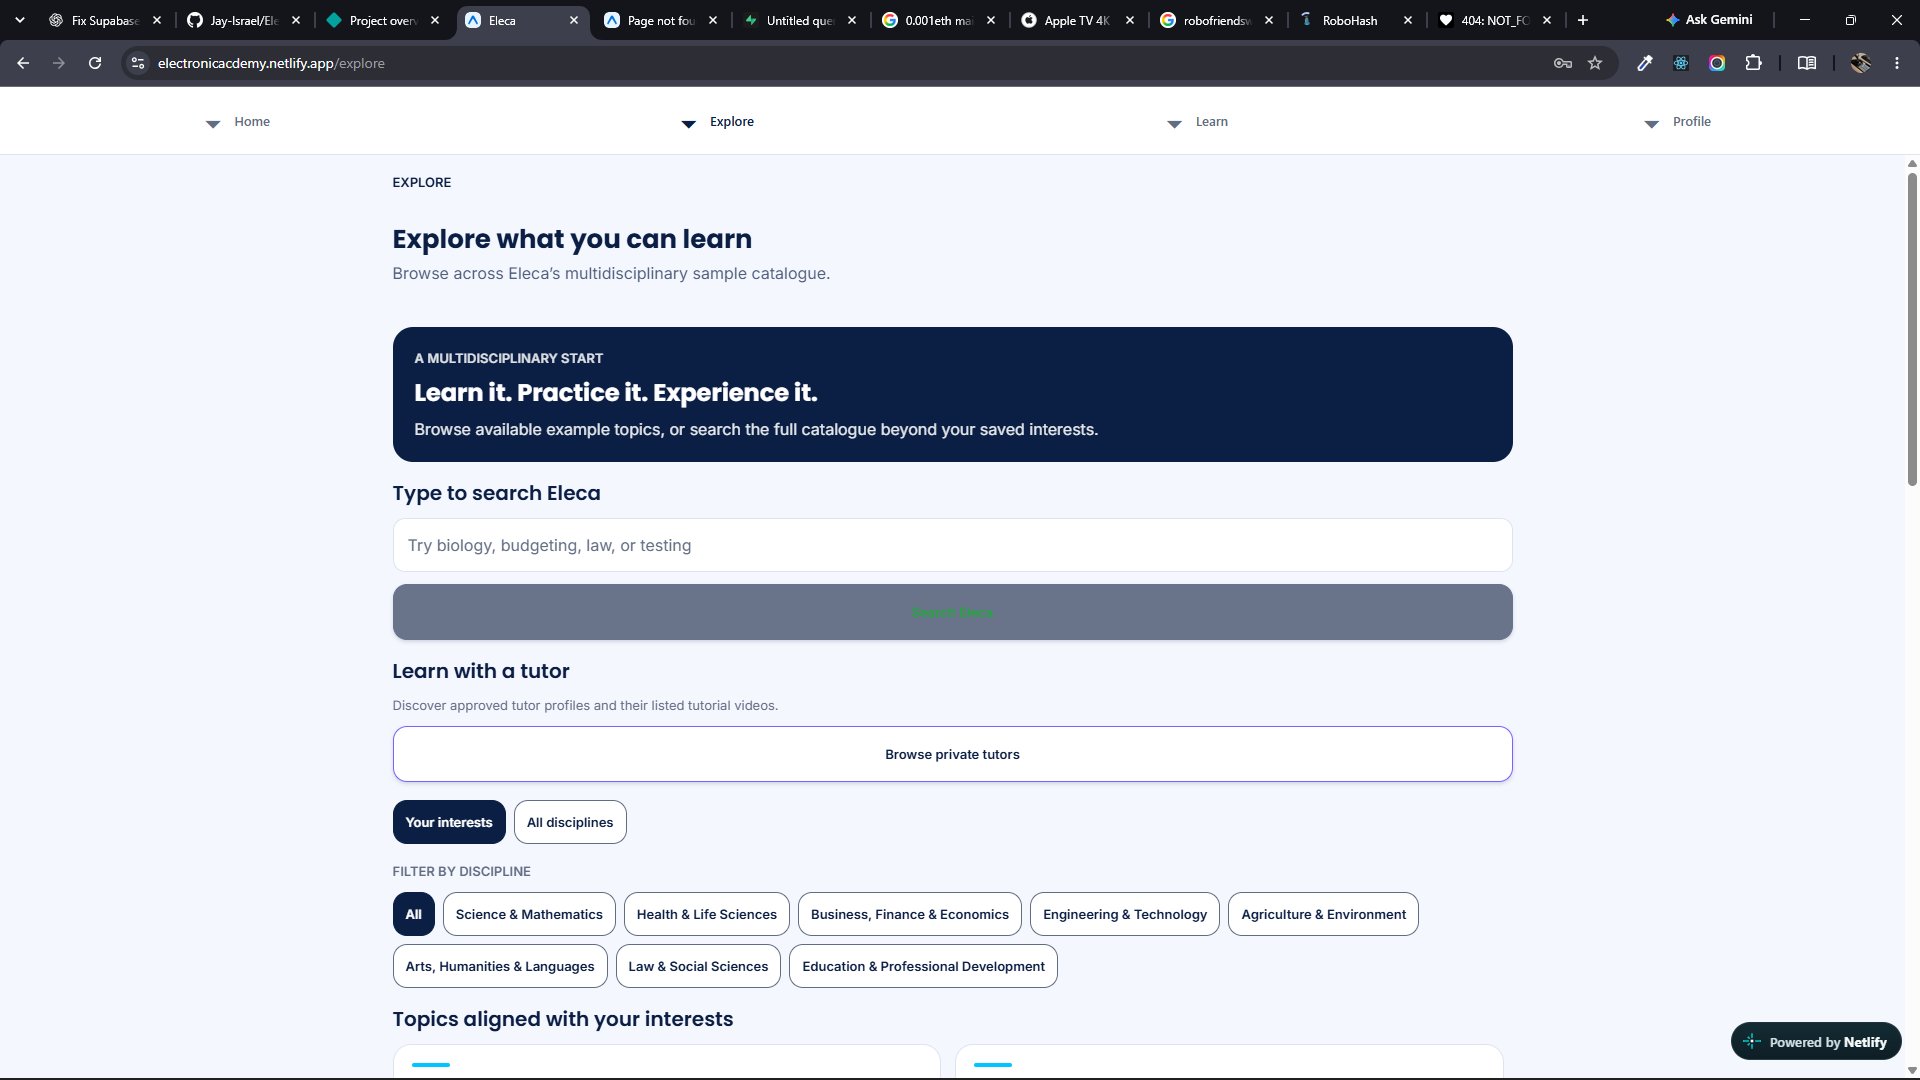Click the eyedropper extension icon
Viewport: 1920px width, 1080px height.
coord(1645,63)
